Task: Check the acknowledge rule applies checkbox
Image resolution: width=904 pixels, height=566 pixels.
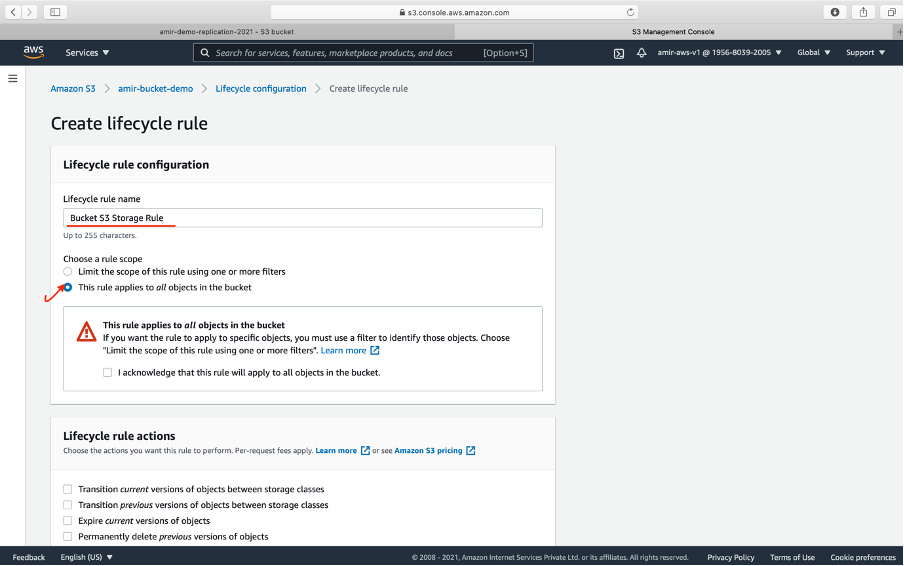Action: 107,372
